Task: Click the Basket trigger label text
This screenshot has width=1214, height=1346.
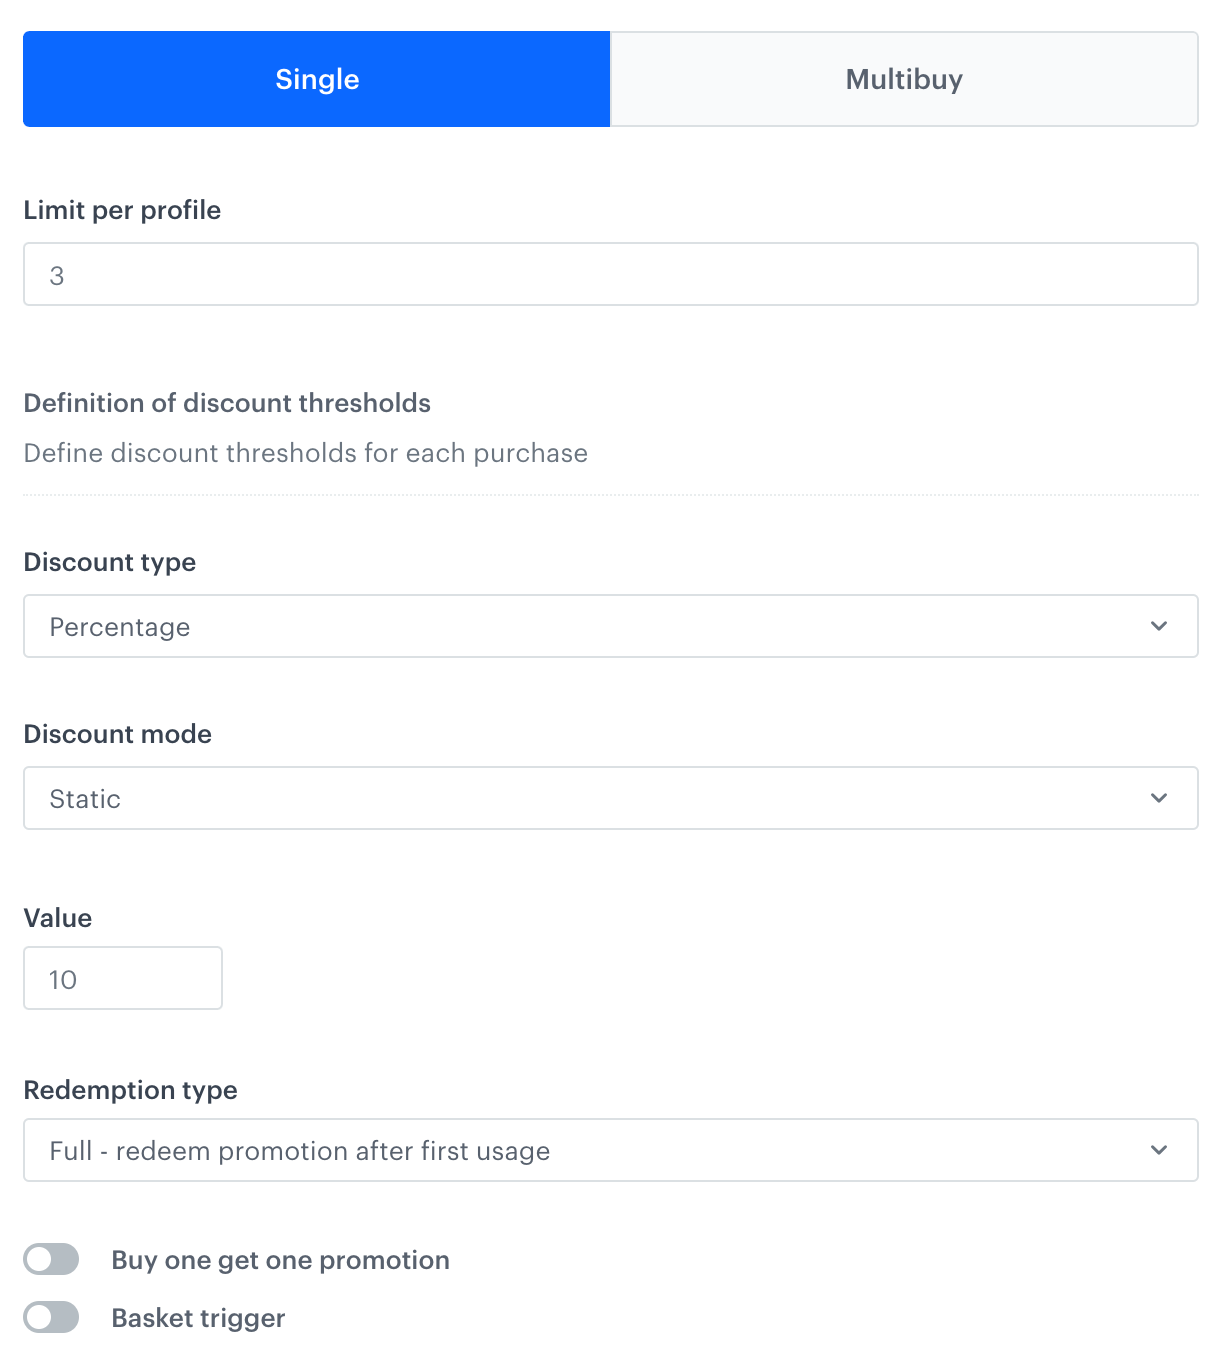Action: pos(198,1318)
